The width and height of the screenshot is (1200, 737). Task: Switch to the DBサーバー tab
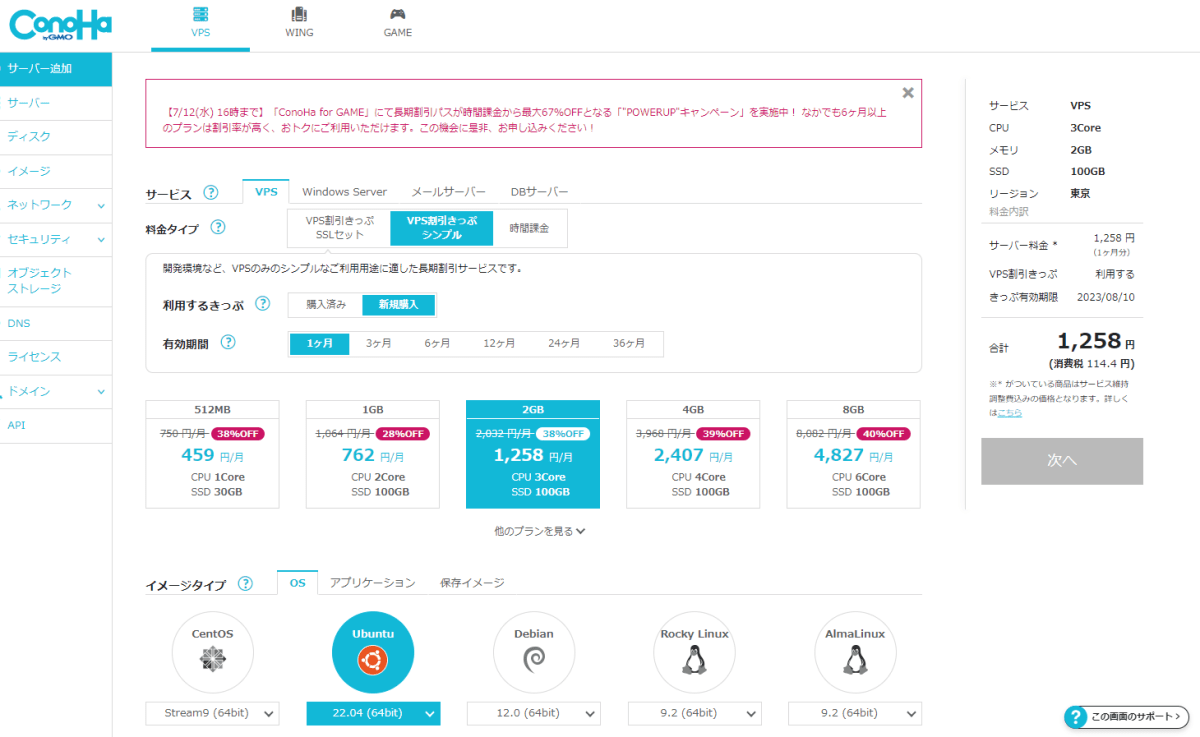coord(539,192)
